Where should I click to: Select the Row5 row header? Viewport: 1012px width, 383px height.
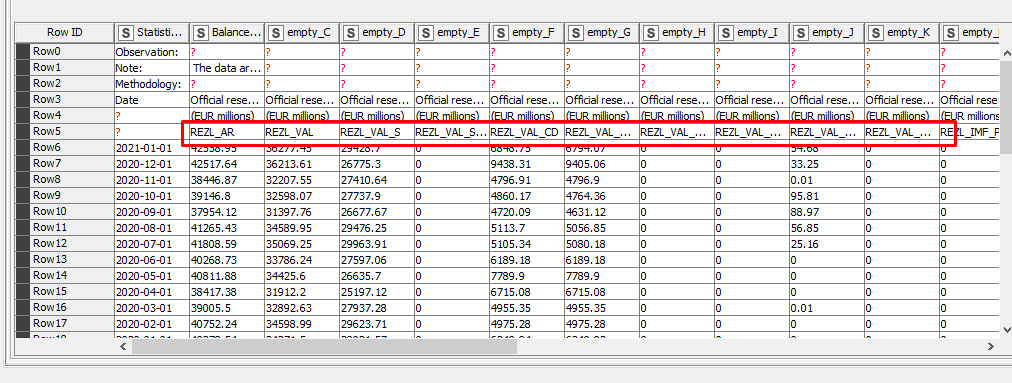(x=65, y=131)
